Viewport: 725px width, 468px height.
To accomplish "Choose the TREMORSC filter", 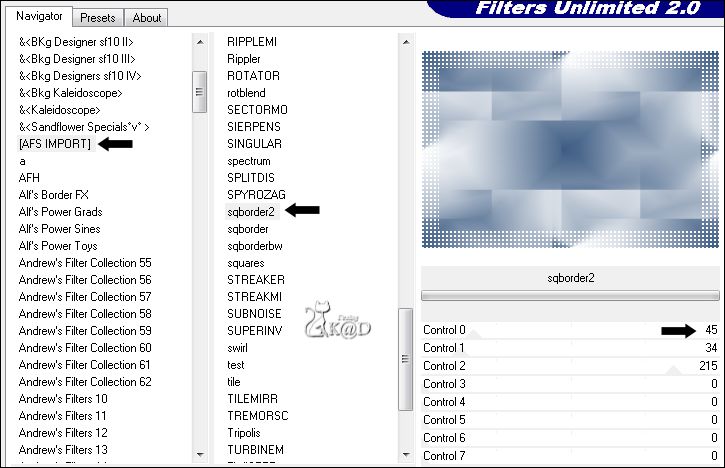I will (258, 416).
